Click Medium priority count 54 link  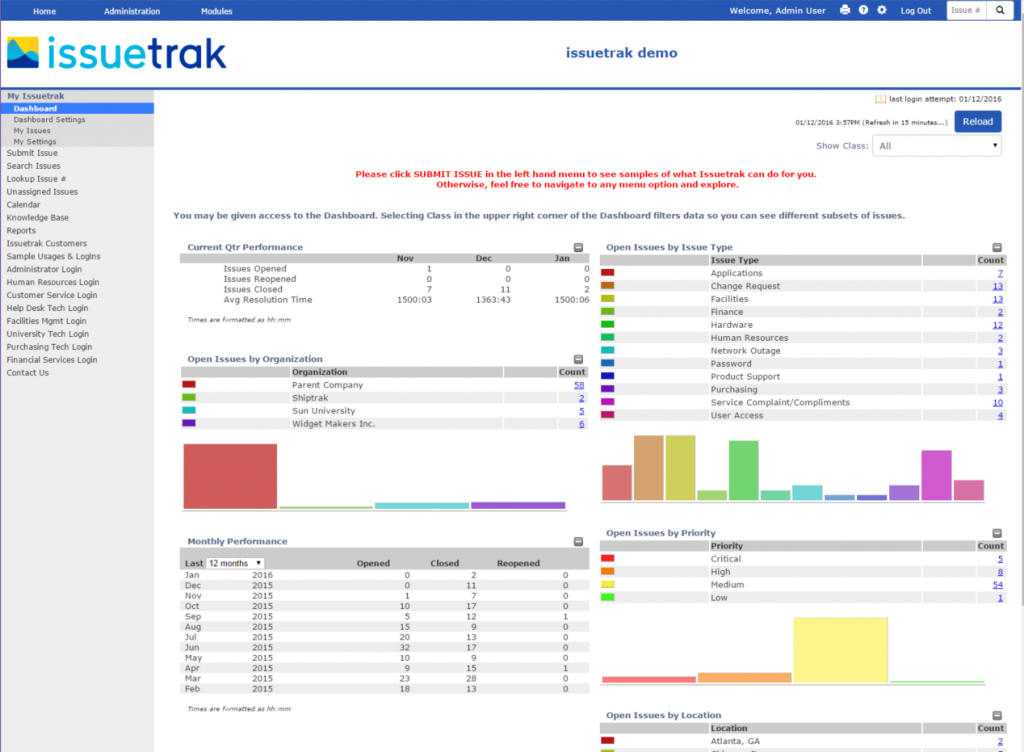tap(997, 586)
